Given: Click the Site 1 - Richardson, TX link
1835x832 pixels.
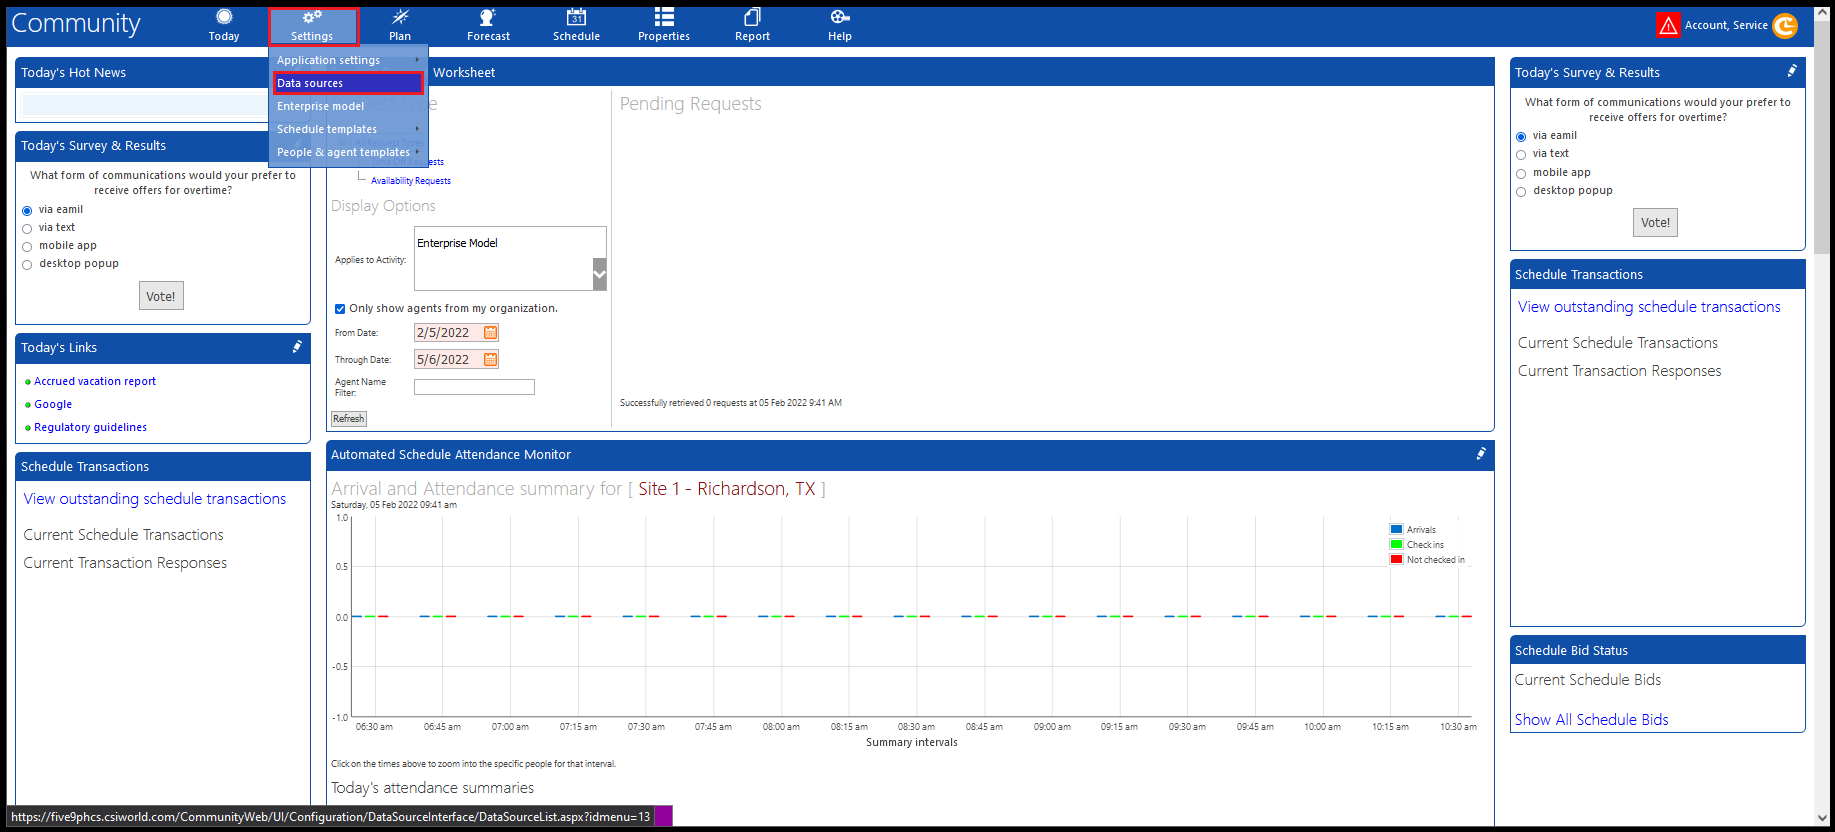Looking at the screenshot, I should (x=727, y=489).
